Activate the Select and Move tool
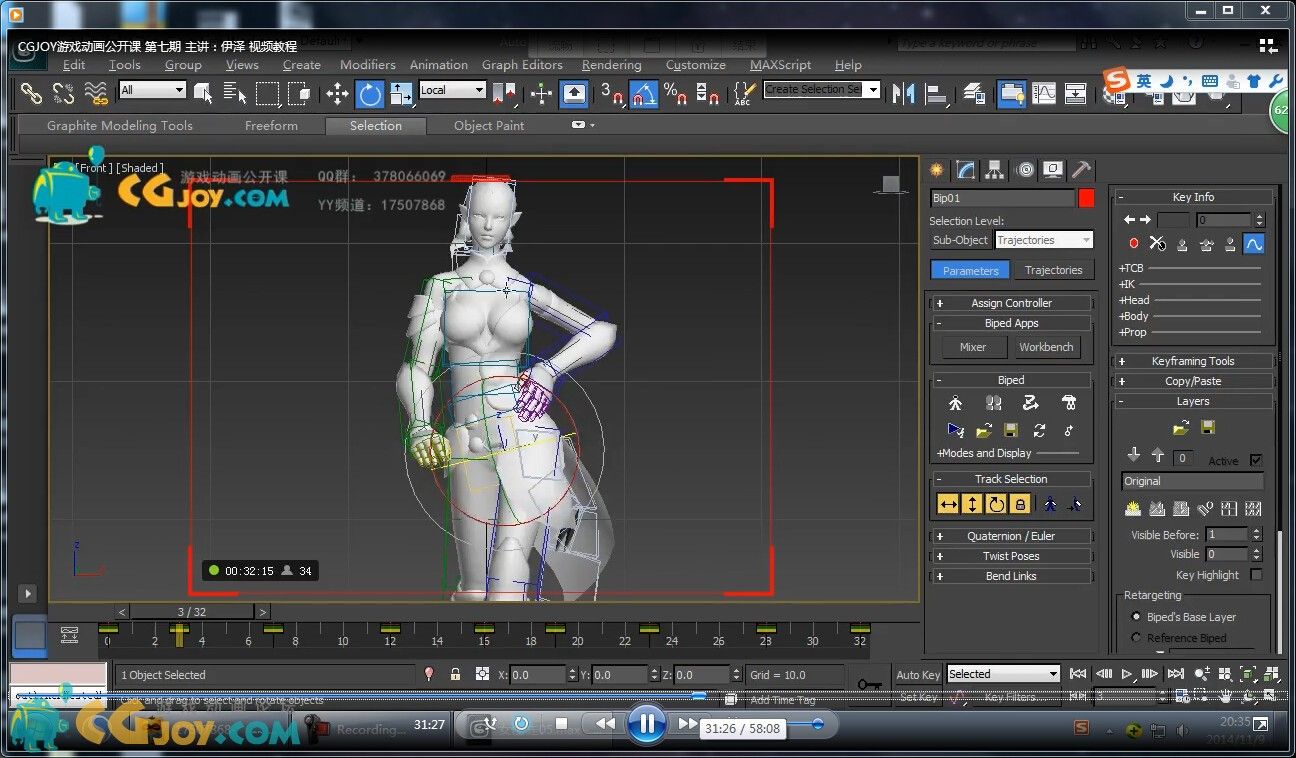This screenshot has width=1296, height=758. [337, 94]
